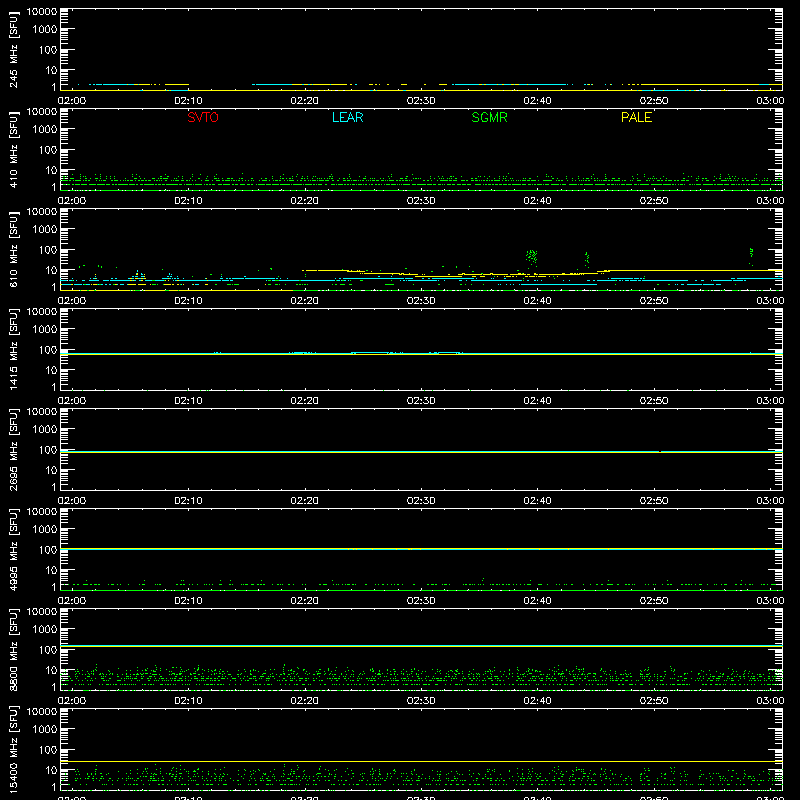Screen dimensions: 800x800
Task: Click the 100 label on 2695 MHz axis
Action: [48, 450]
